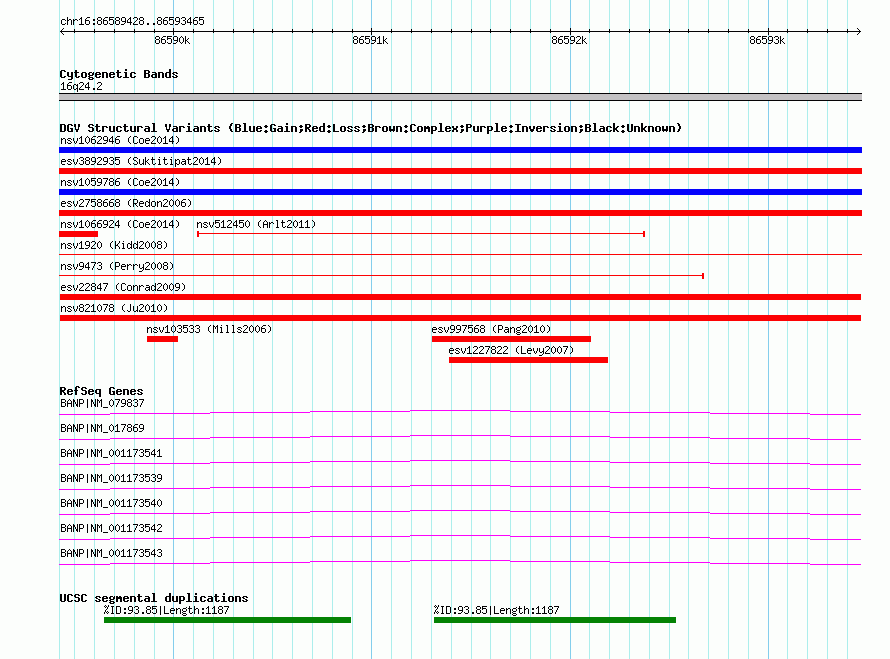Open variant label esv3892935 (Suktitipat2014)
The image size is (890, 659).
[141, 161]
